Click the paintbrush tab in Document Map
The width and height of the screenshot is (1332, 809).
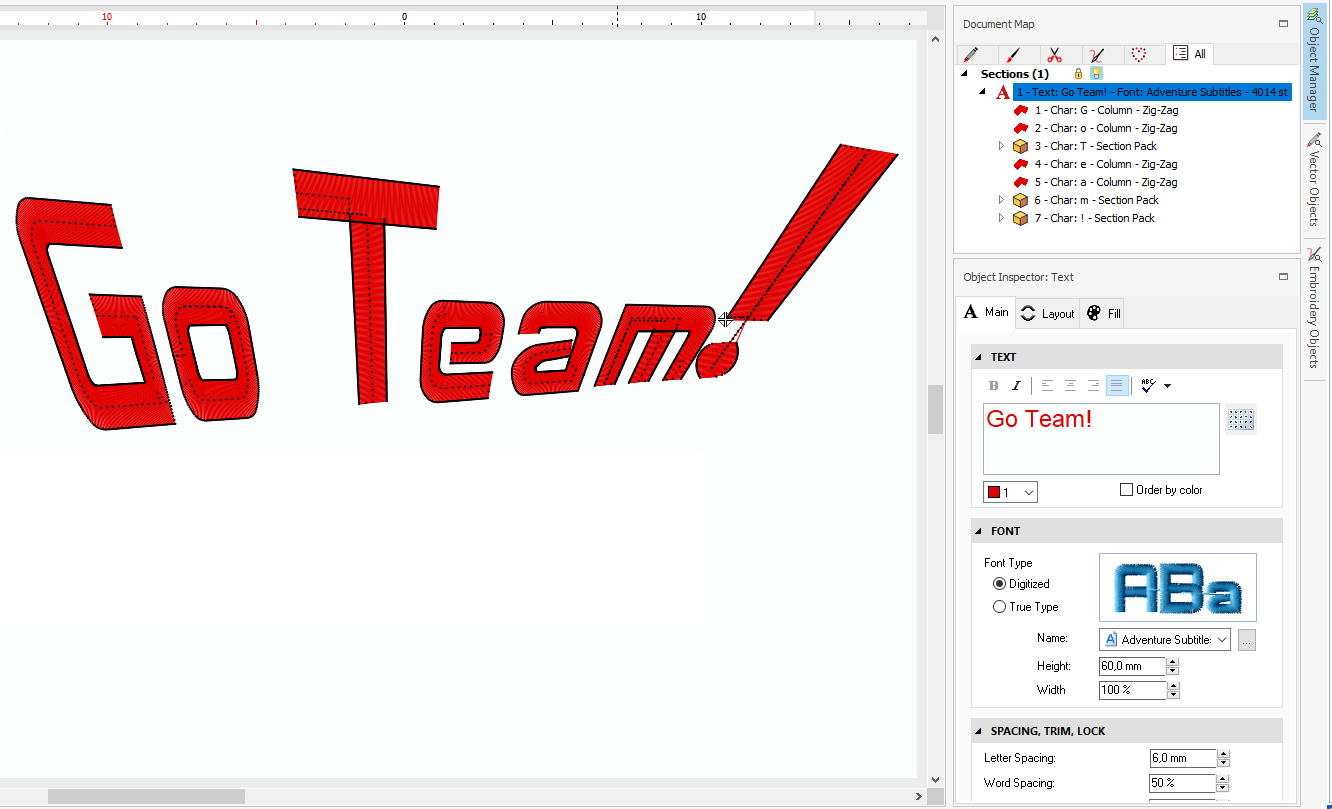[1012, 55]
